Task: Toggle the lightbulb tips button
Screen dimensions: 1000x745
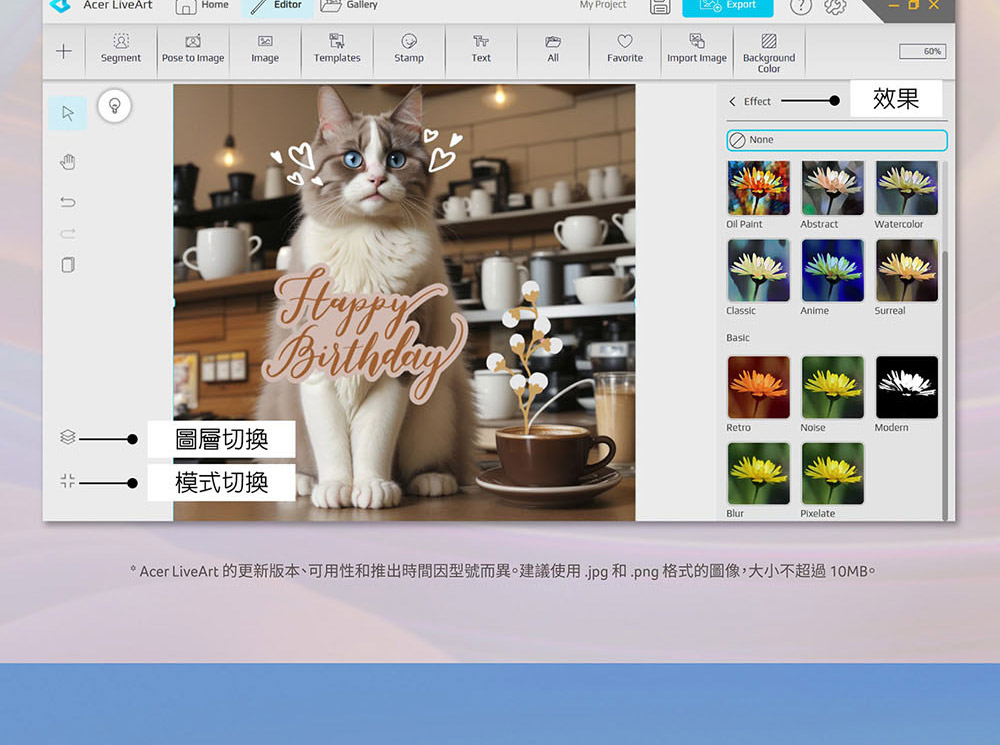Action: click(115, 106)
